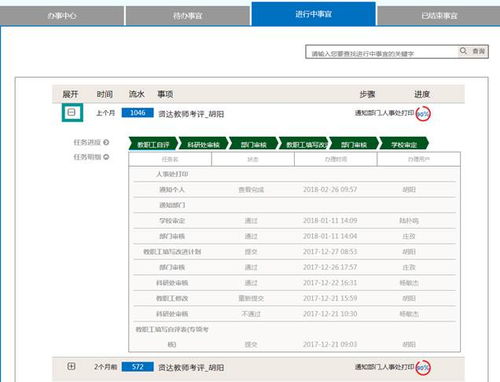
Task: Click the 572 serial number badge
Action: (x=138, y=367)
